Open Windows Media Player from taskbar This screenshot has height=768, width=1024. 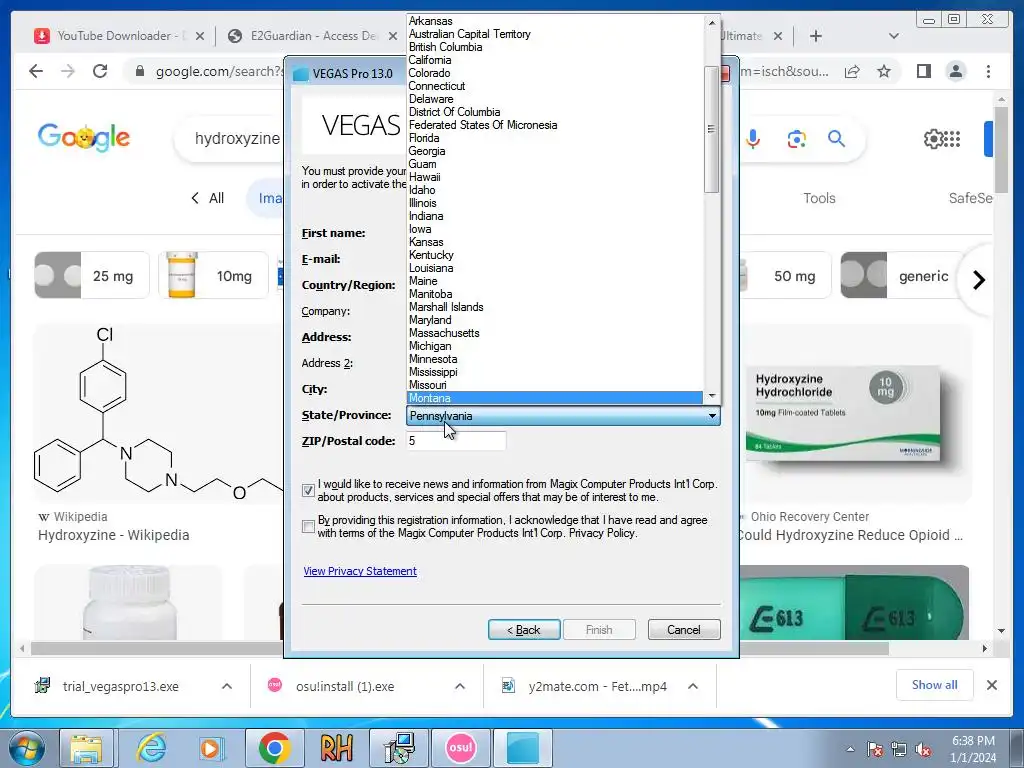click(212, 748)
